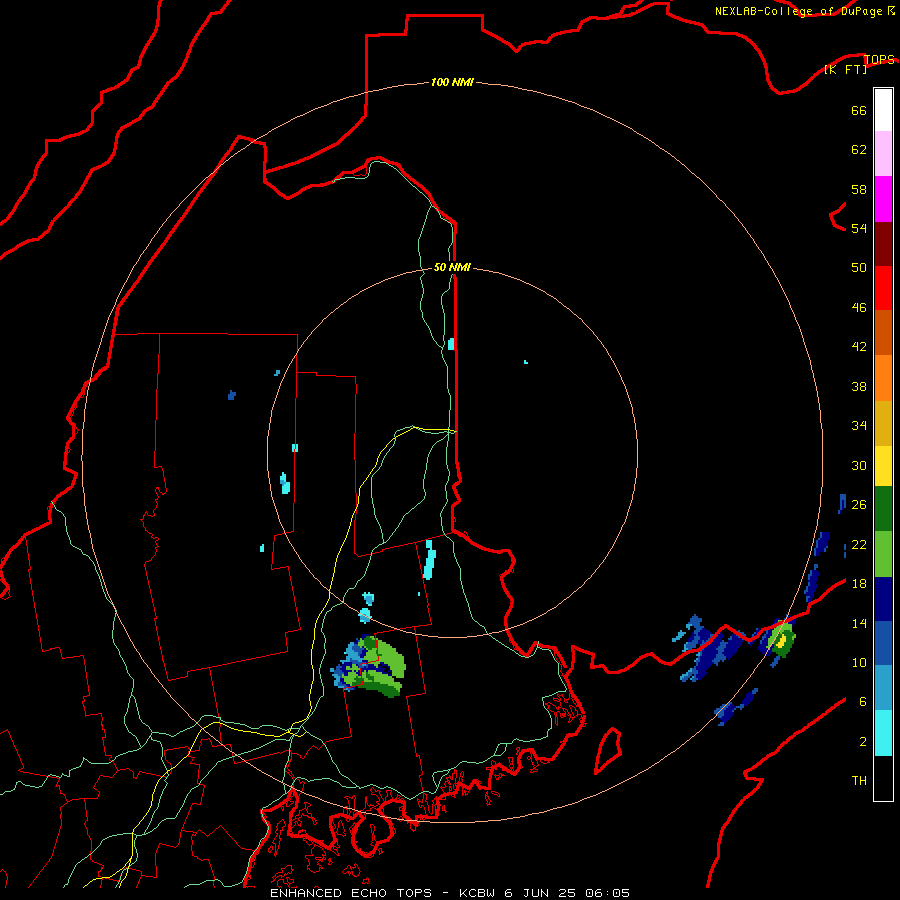Viewport: 900px width, 900px height.
Task: Click the large light-green echo cluster
Action: (390, 660)
